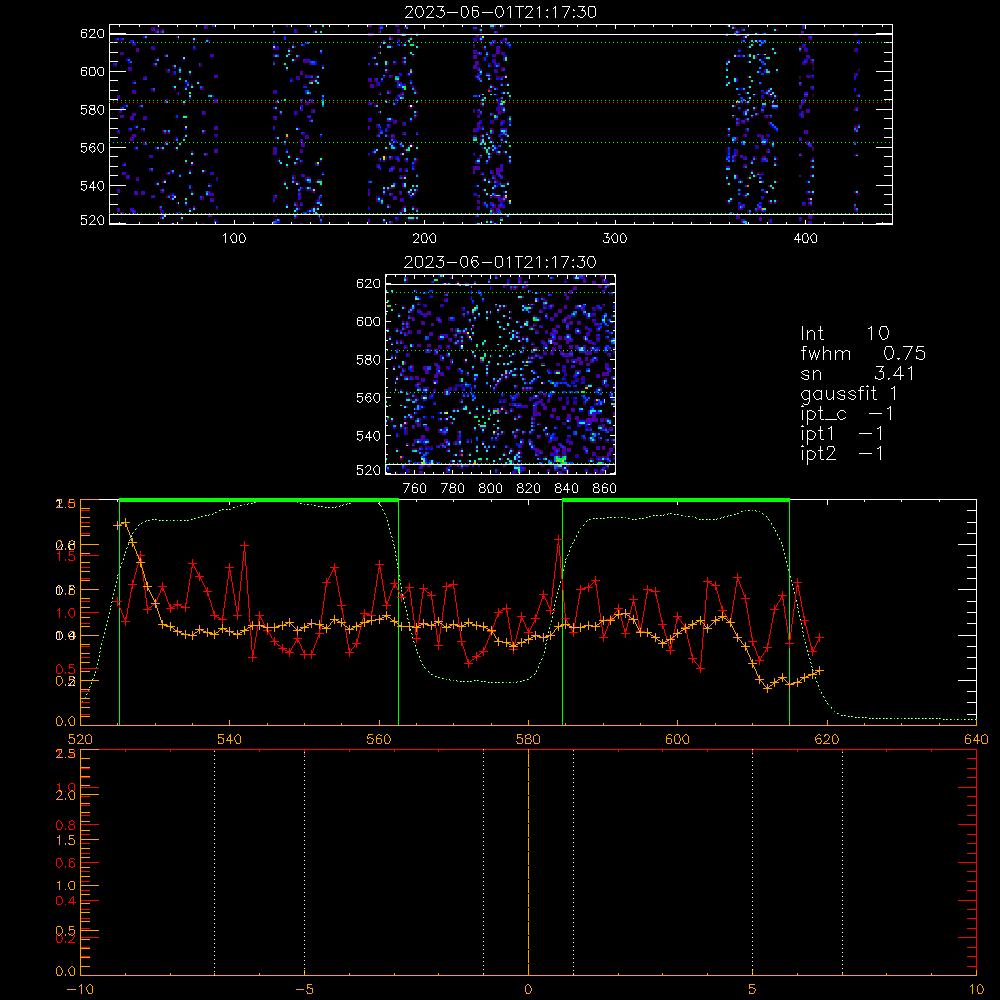The image size is (1000, 1000).
Task: Click the 'ipt1 -1' label
Action: point(842,434)
